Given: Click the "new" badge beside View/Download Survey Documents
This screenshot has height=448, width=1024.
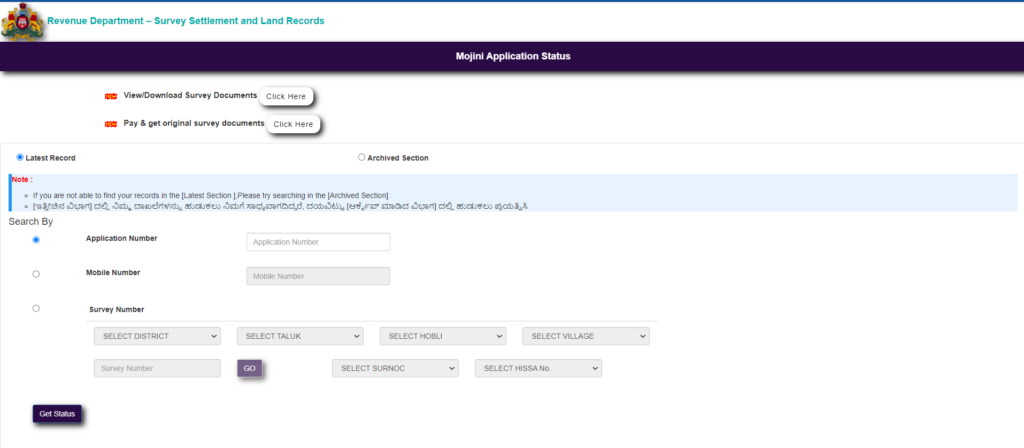Looking at the screenshot, I should [111, 97].
